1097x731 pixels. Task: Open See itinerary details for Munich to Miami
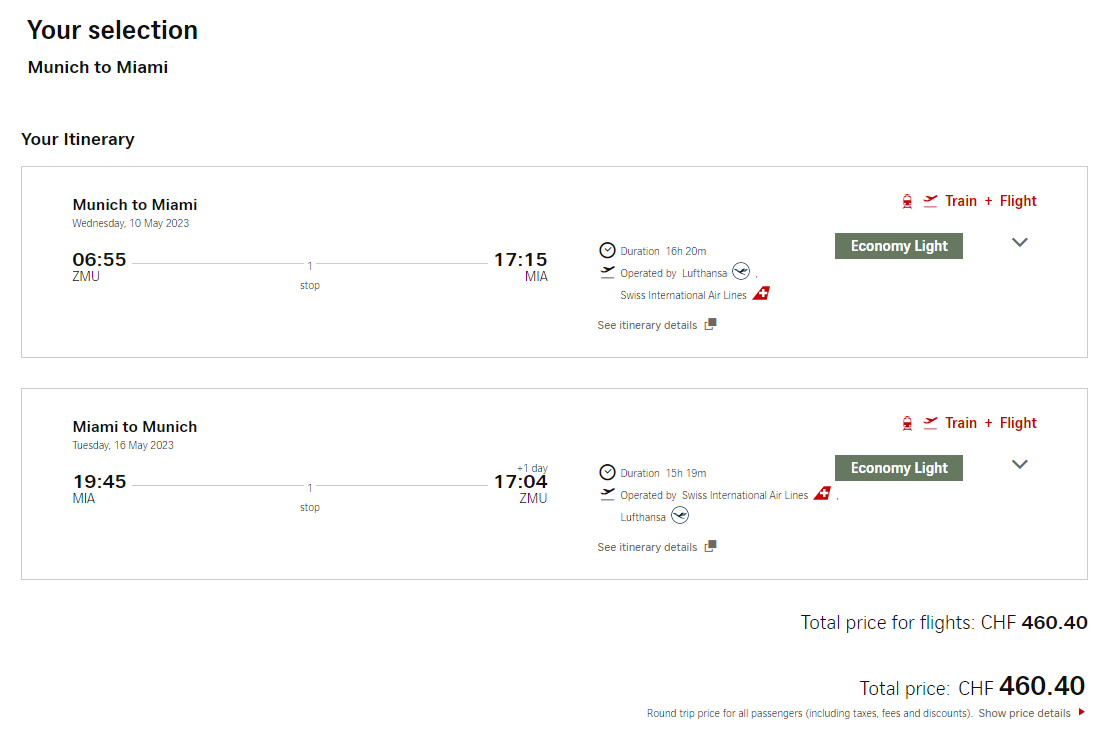647,325
